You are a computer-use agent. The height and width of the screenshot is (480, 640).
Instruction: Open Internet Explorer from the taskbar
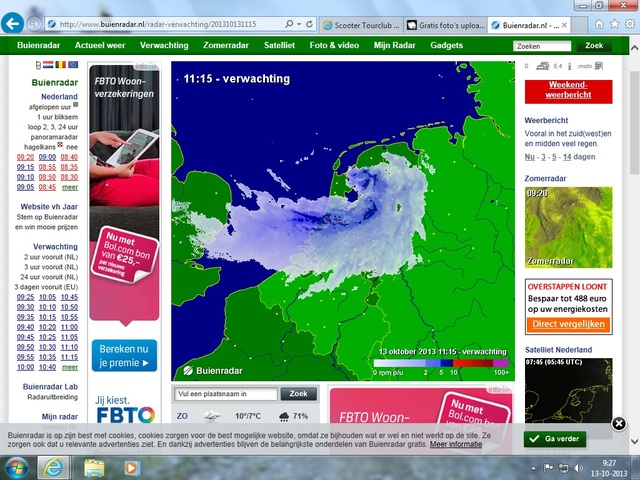tap(52, 467)
